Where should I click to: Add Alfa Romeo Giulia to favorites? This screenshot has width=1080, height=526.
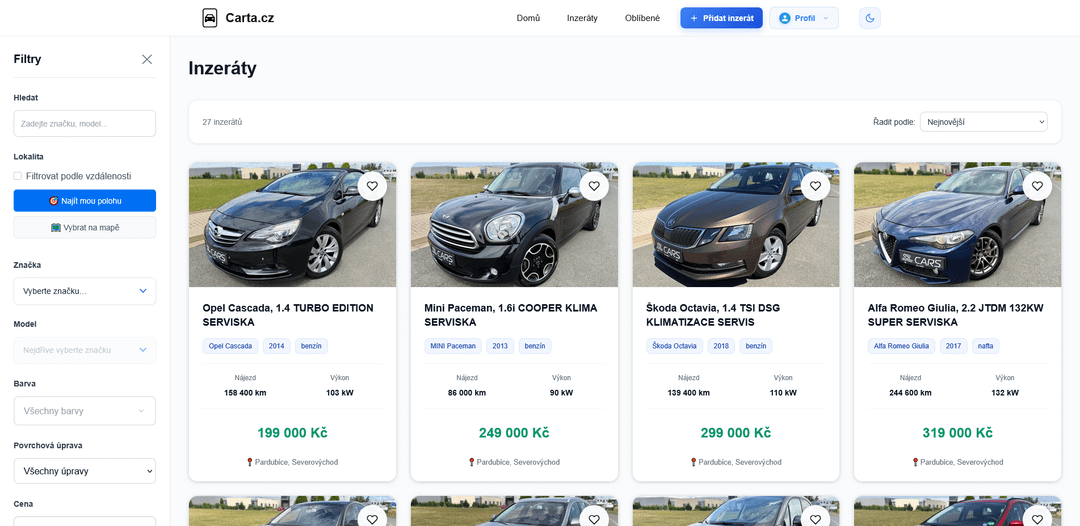[x=1037, y=186]
